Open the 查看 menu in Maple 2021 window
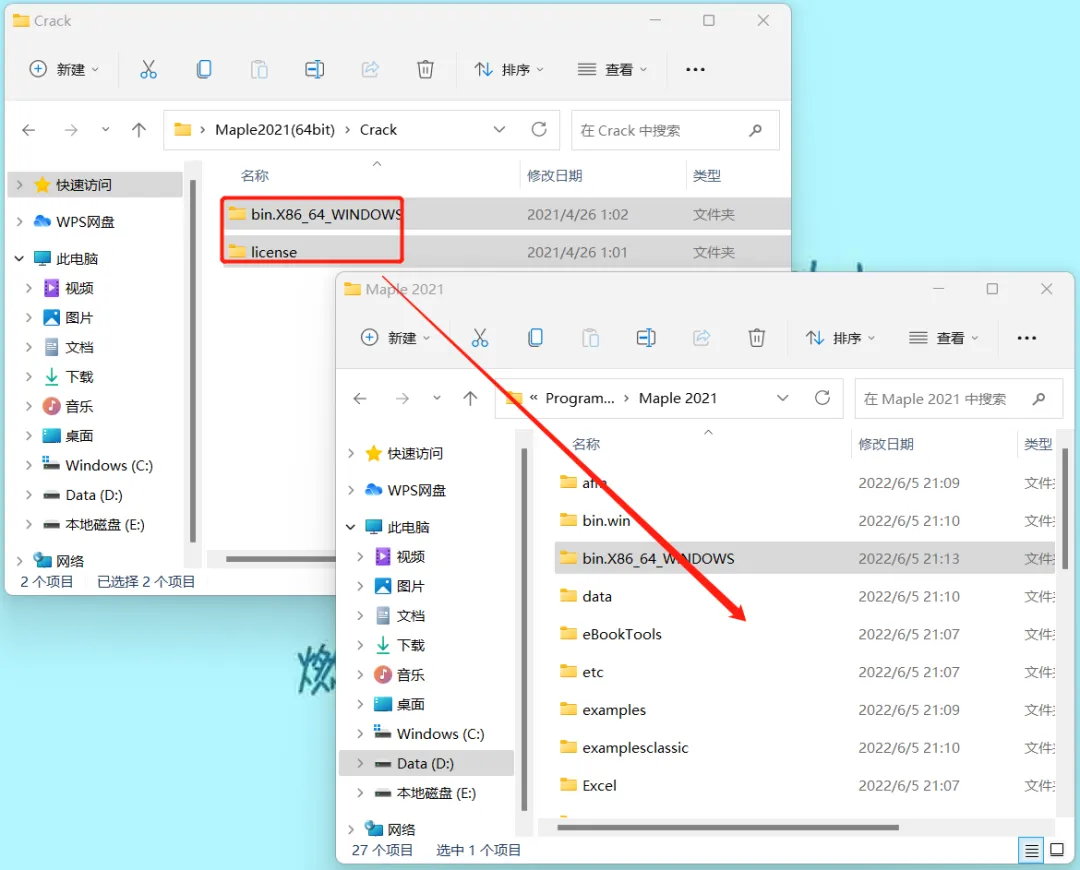The image size is (1080, 870). point(944,338)
